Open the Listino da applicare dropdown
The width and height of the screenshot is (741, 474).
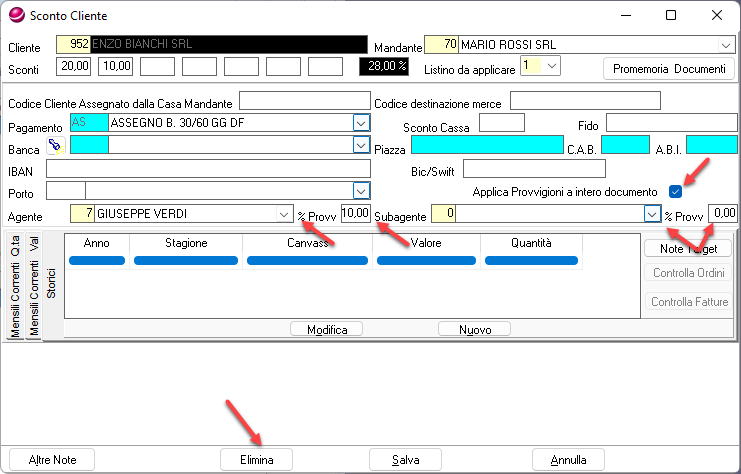(551, 66)
